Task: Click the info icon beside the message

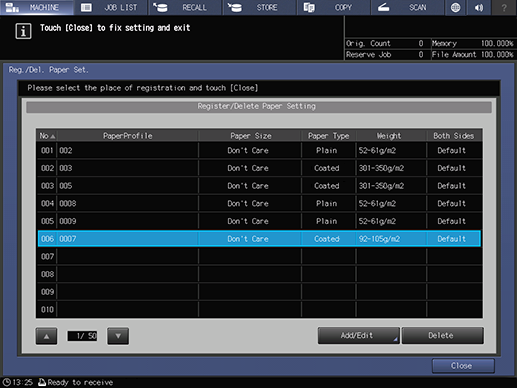Action: coord(23,31)
